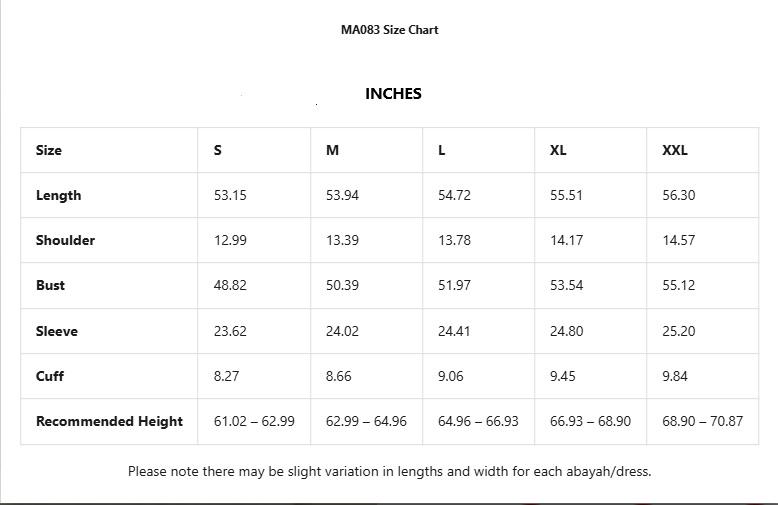Click the 50.39 bust value for M
The image size is (778, 505).
point(342,285)
